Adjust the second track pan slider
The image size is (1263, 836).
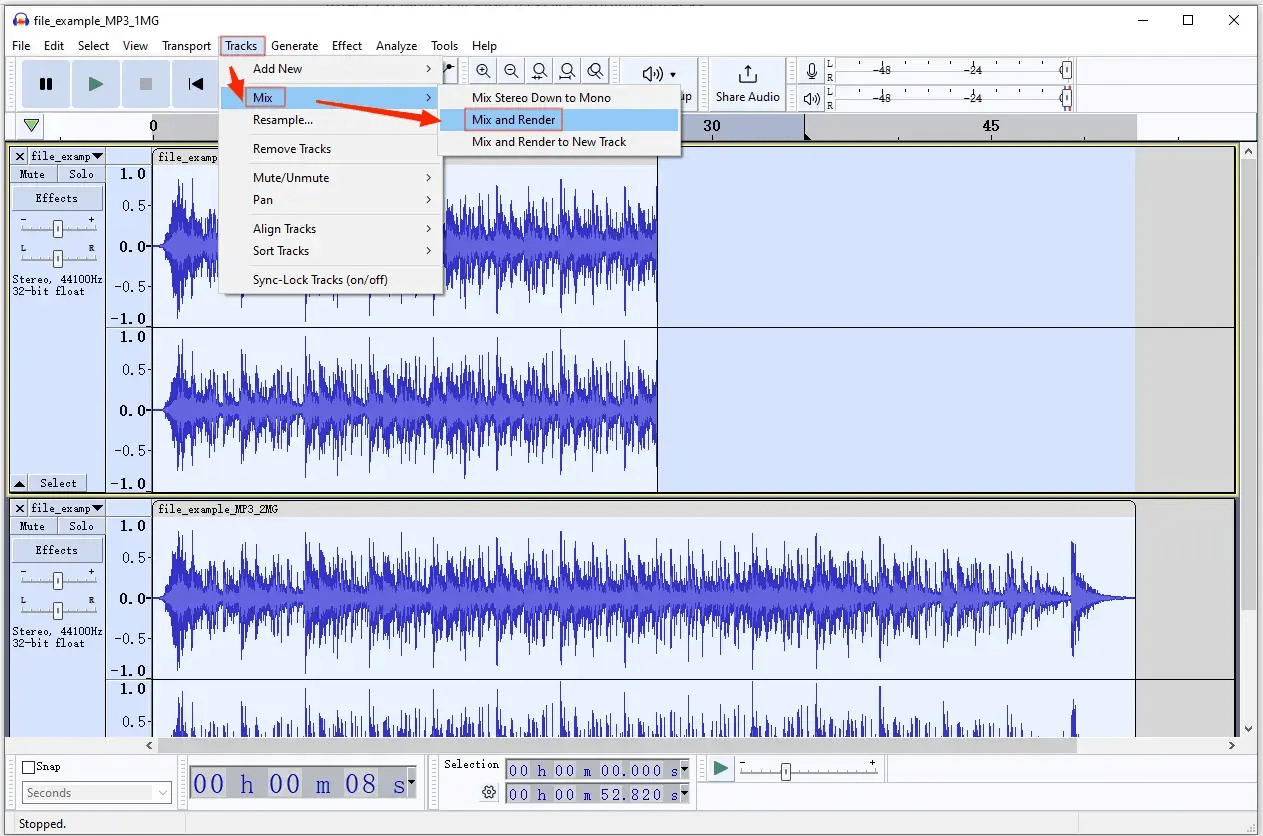(58, 609)
